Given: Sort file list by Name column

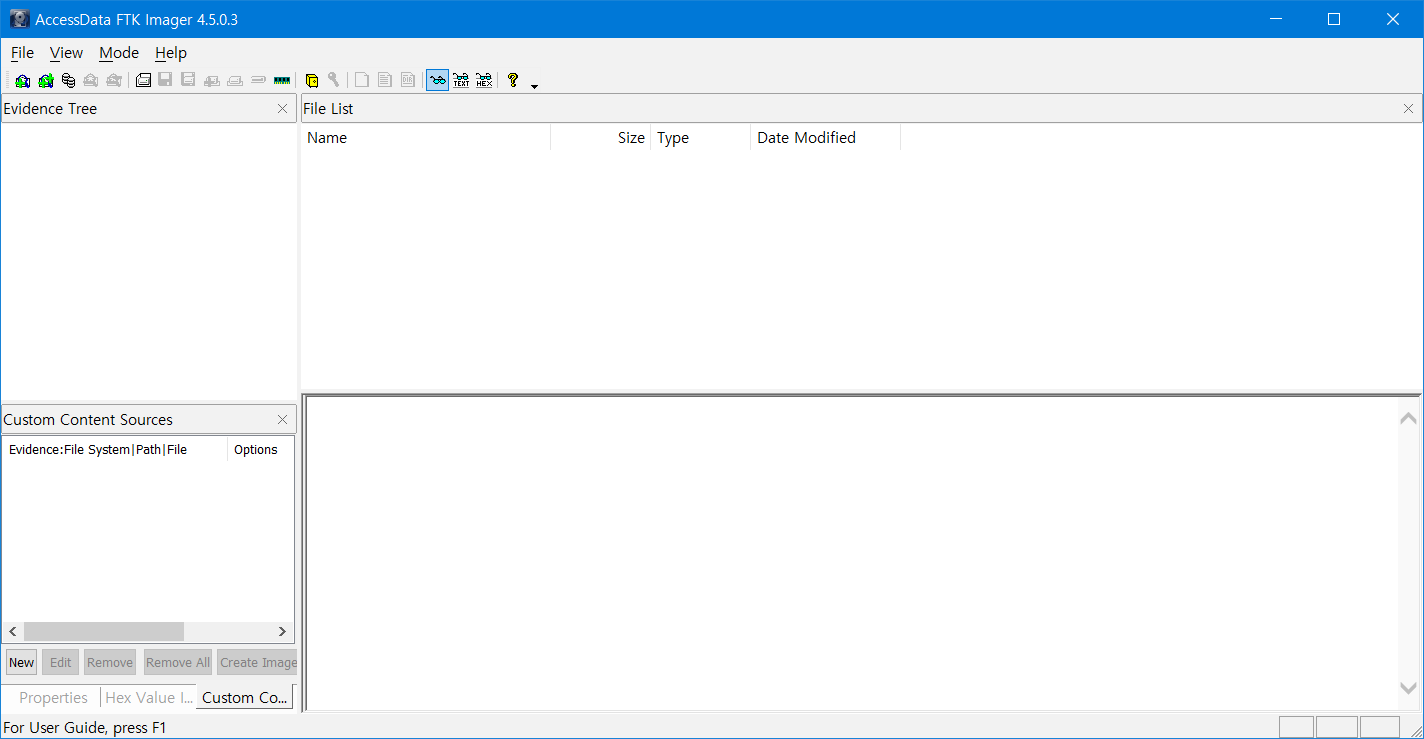Looking at the screenshot, I should pyautogui.click(x=426, y=138).
